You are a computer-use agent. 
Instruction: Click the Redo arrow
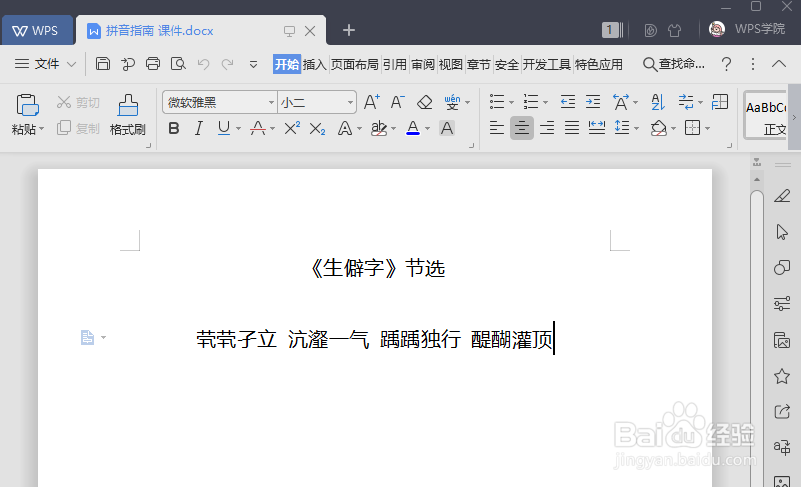coord(227,64)
